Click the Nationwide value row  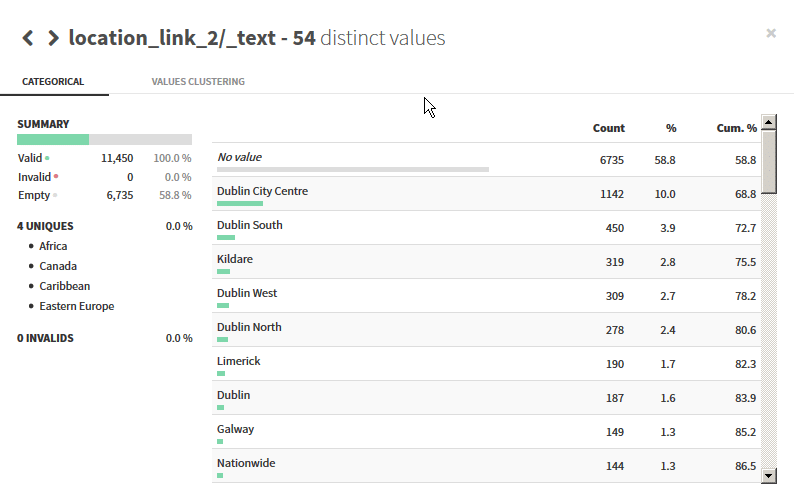pyautogui.click(x=486, y=466)
